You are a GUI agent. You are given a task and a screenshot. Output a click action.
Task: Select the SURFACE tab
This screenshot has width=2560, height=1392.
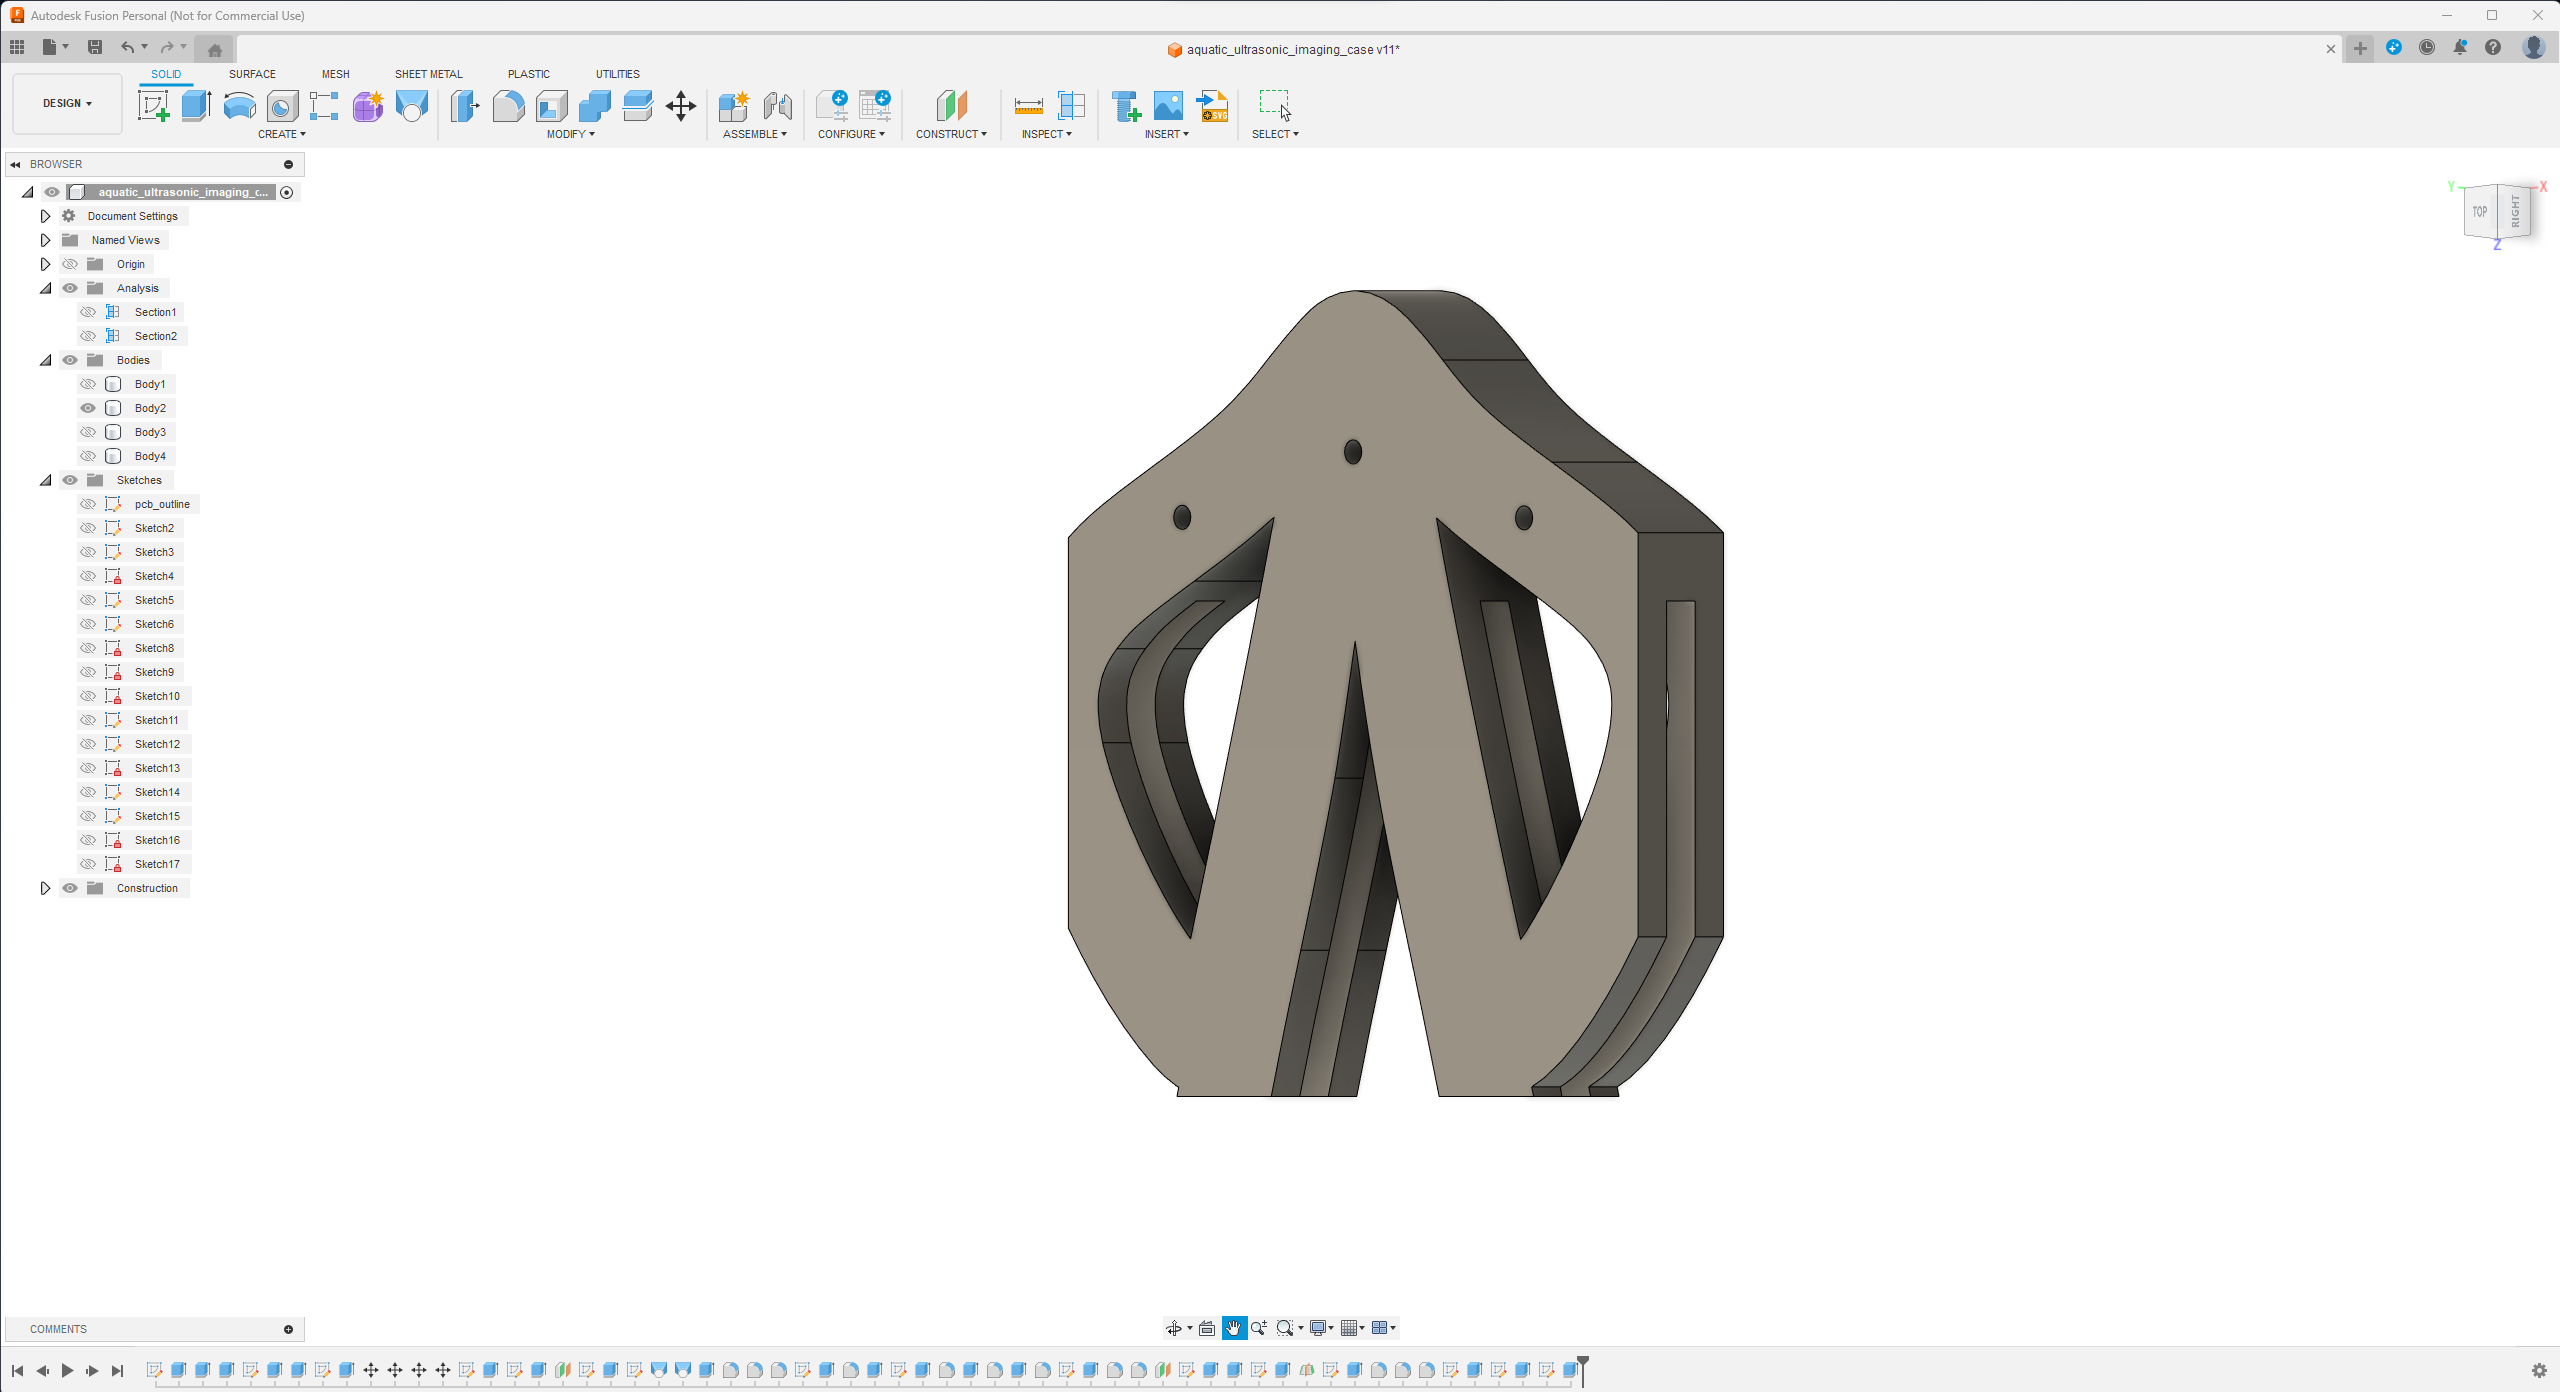[252, 74]
